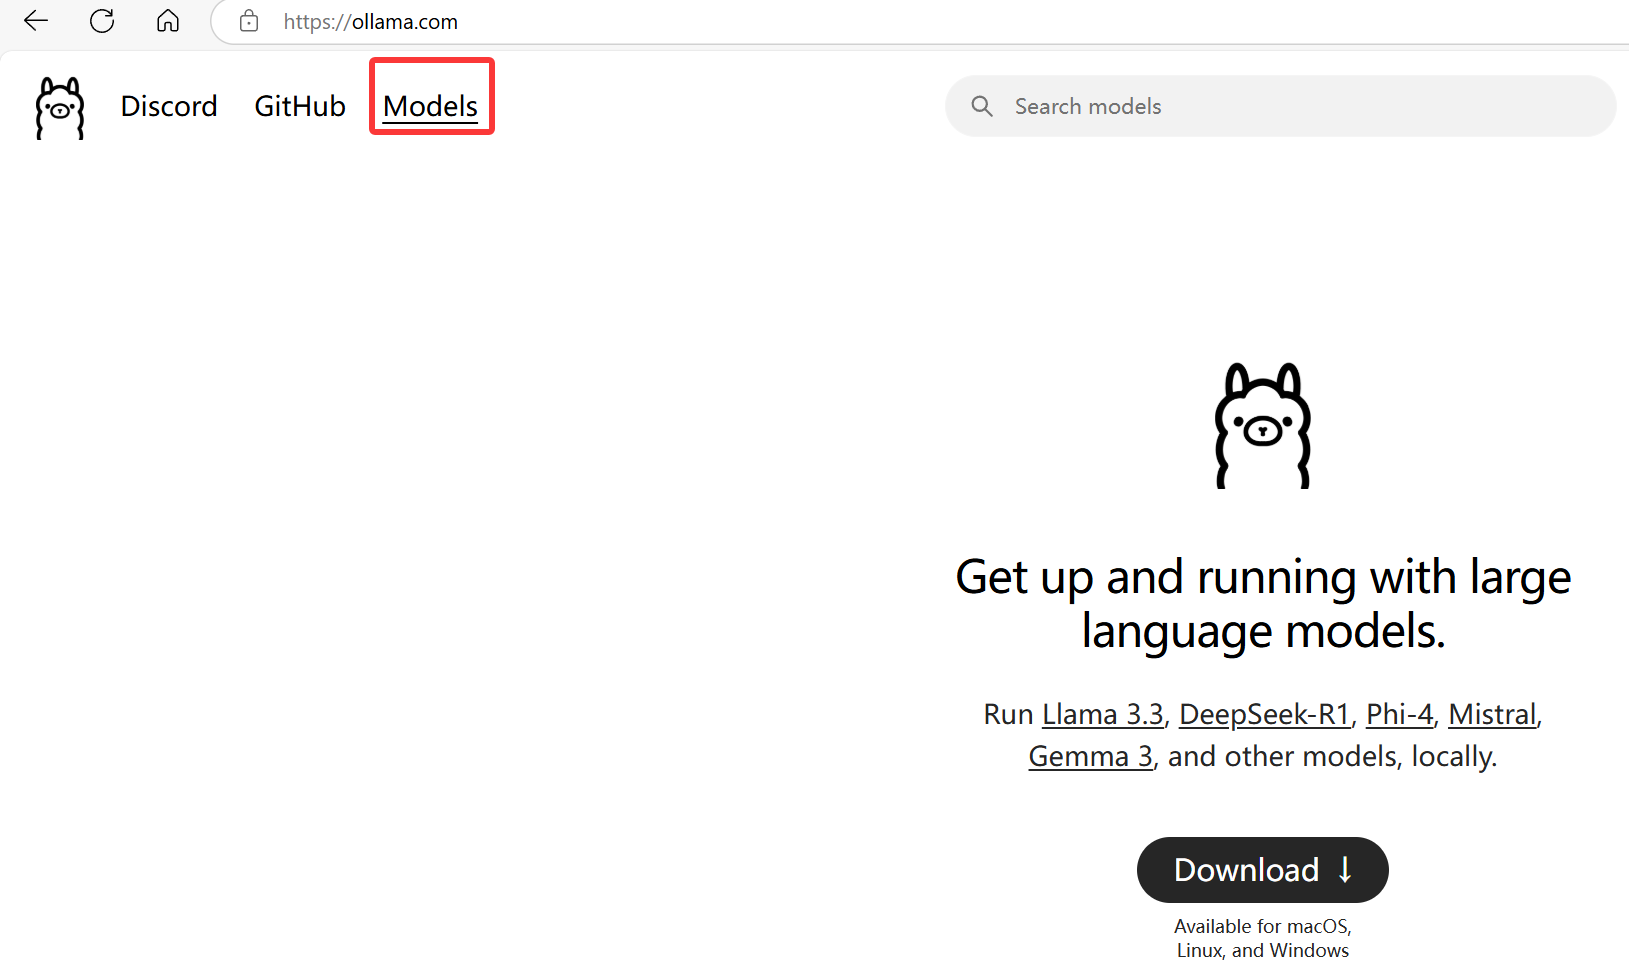Go to the Models page

point(431,106)
